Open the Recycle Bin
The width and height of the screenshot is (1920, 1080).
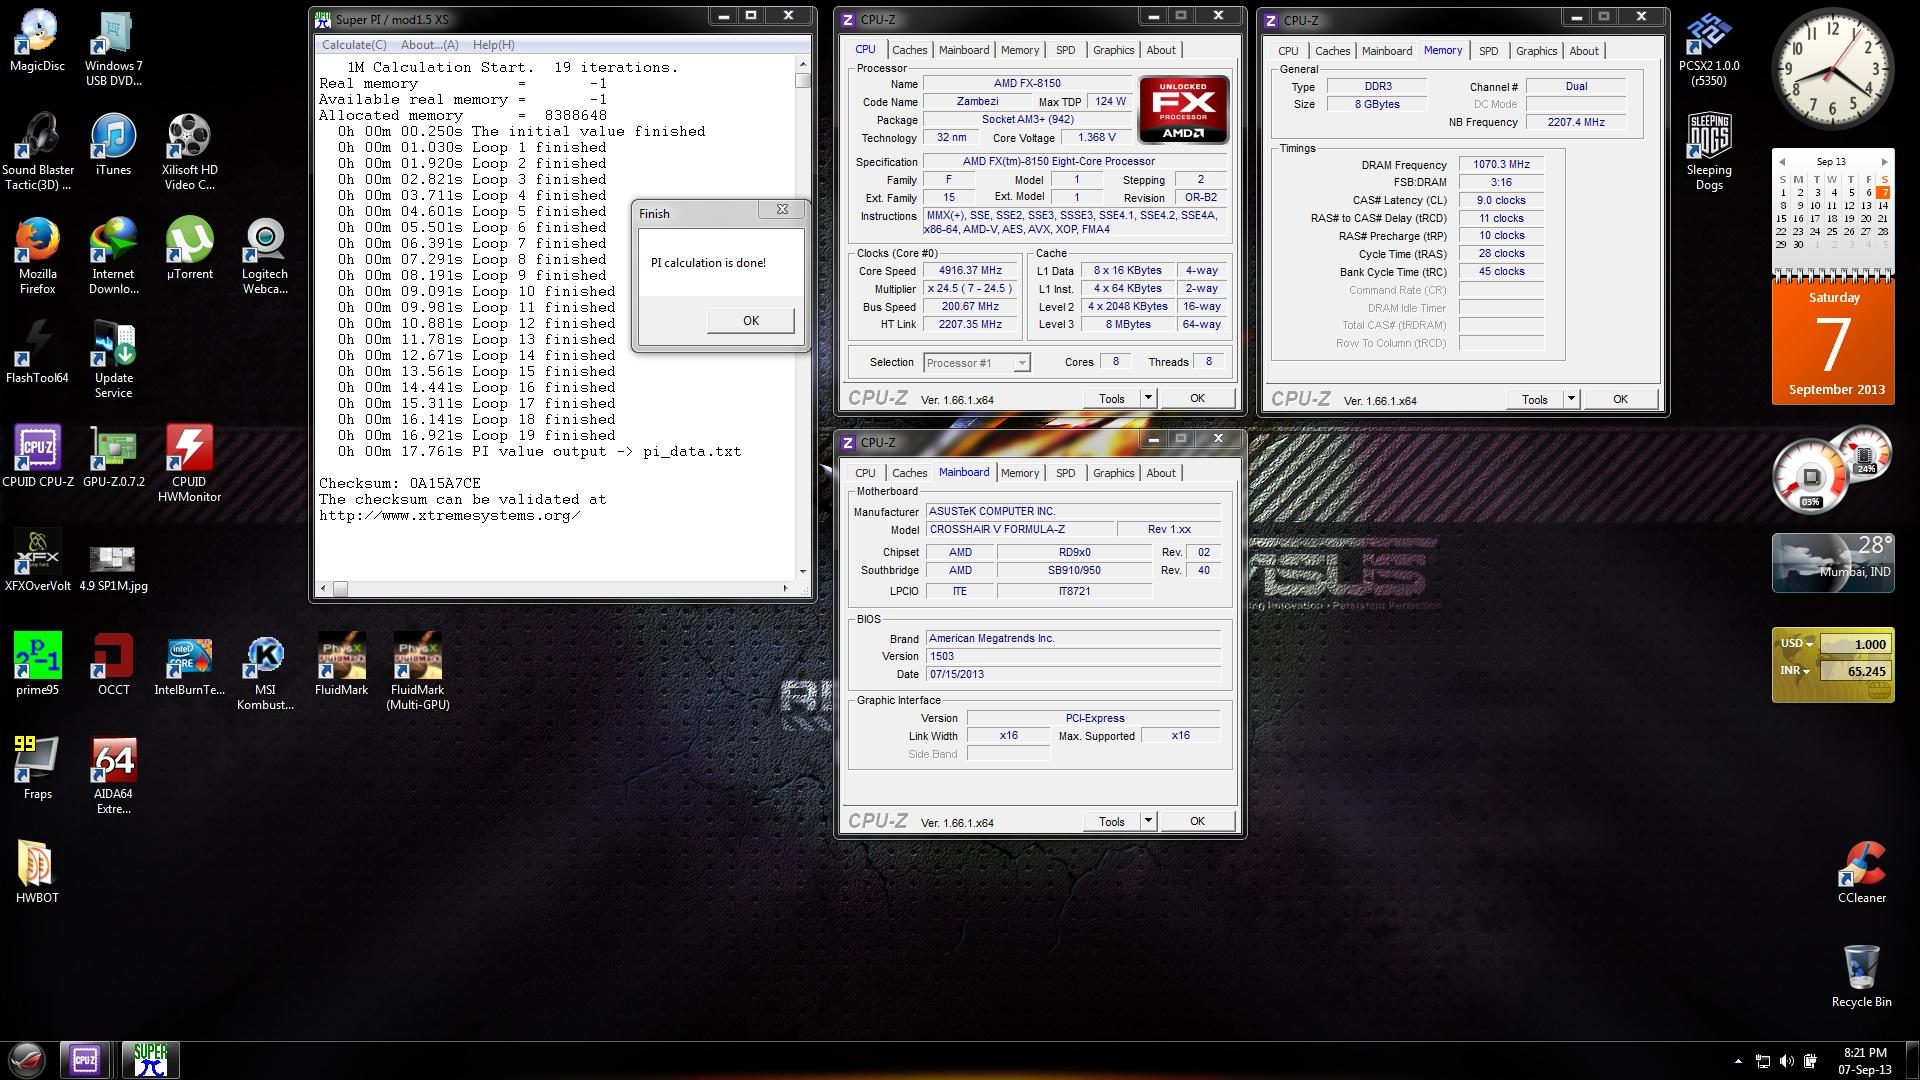1861,976
